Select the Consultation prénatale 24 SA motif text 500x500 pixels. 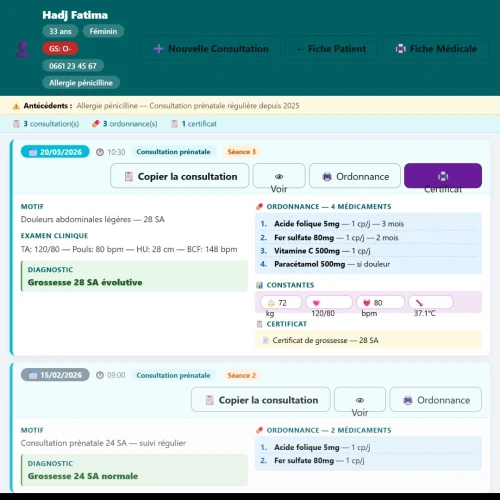[x=103, y=443]
